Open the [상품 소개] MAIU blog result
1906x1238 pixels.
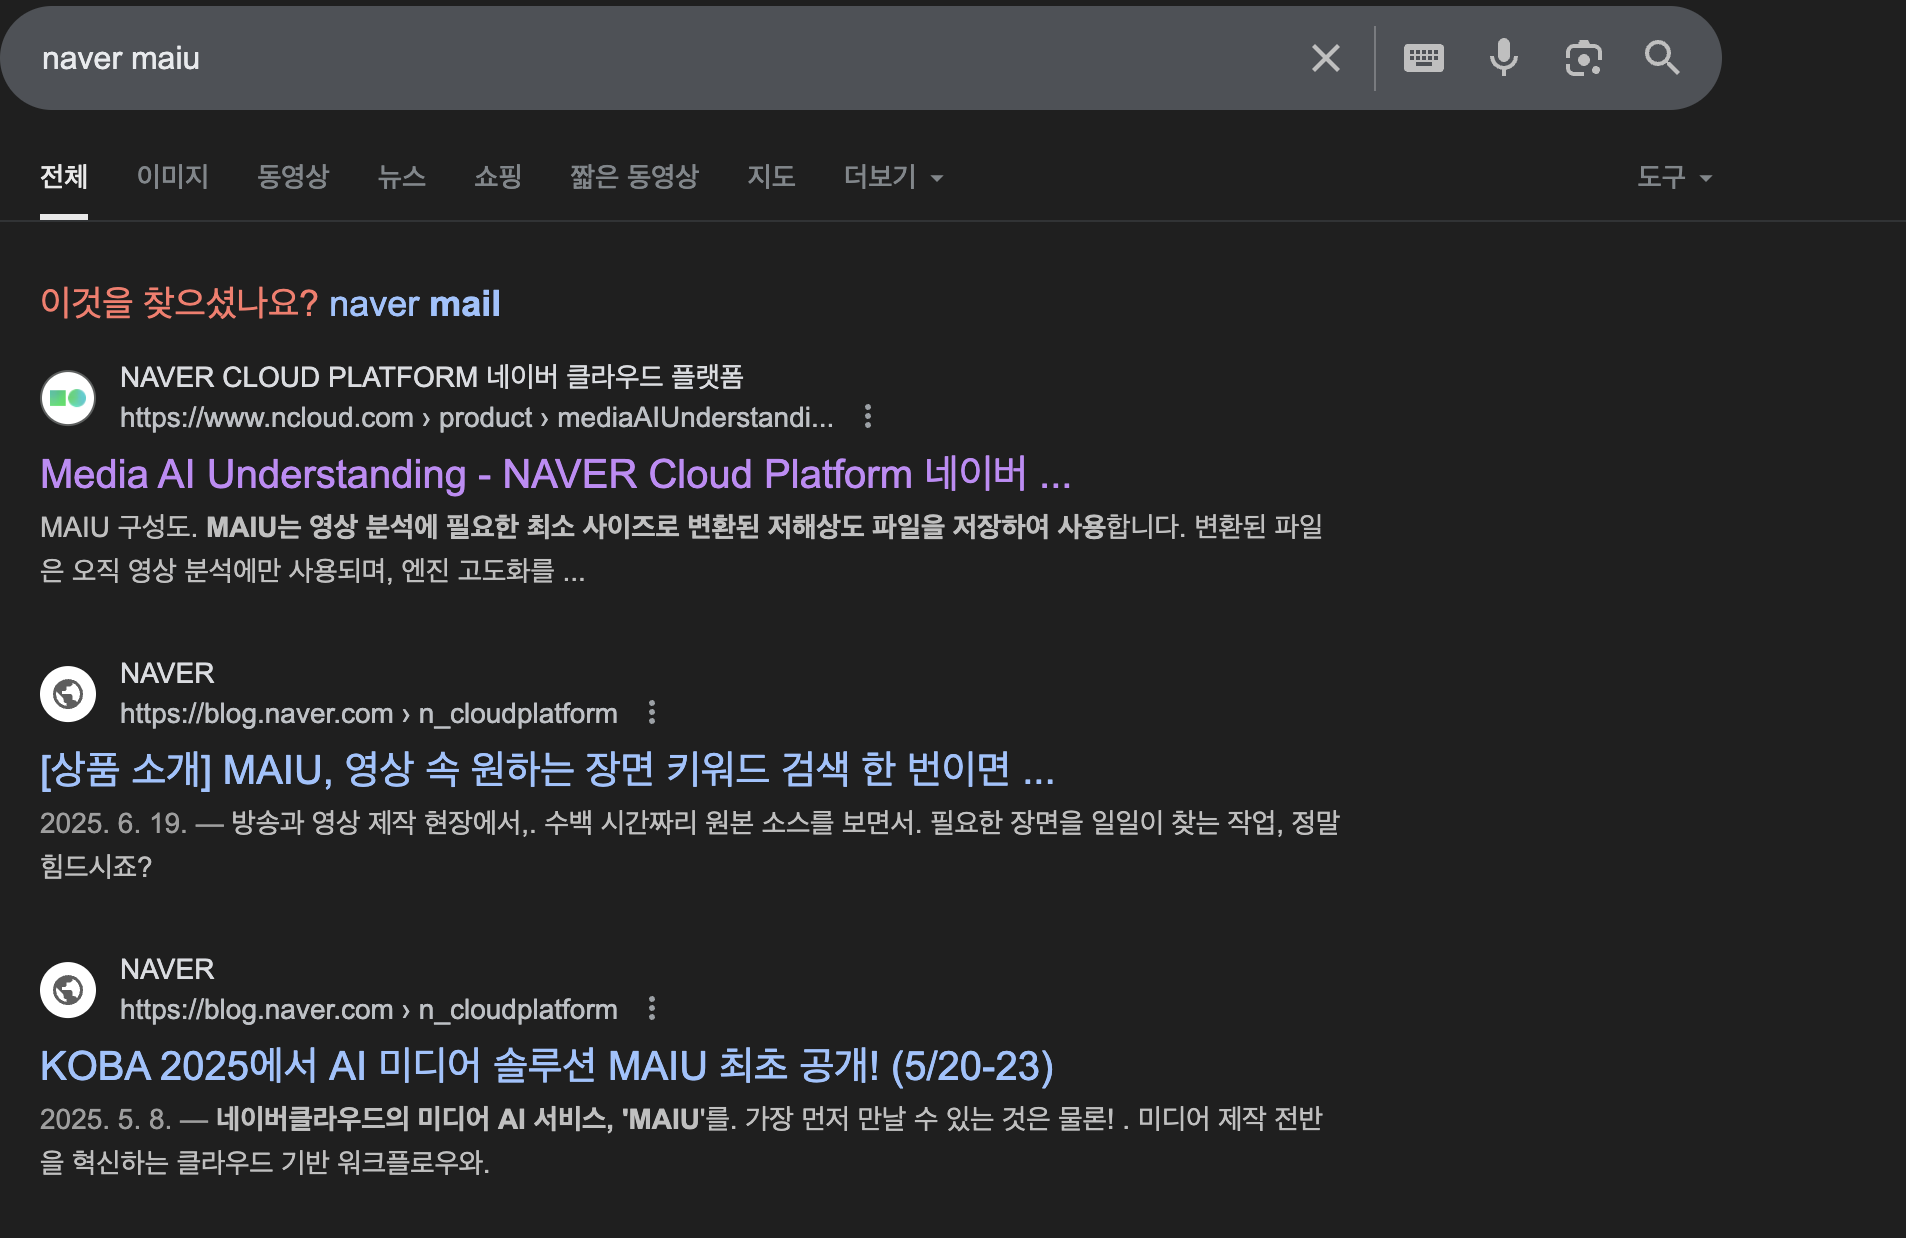(x=547, y=769)
